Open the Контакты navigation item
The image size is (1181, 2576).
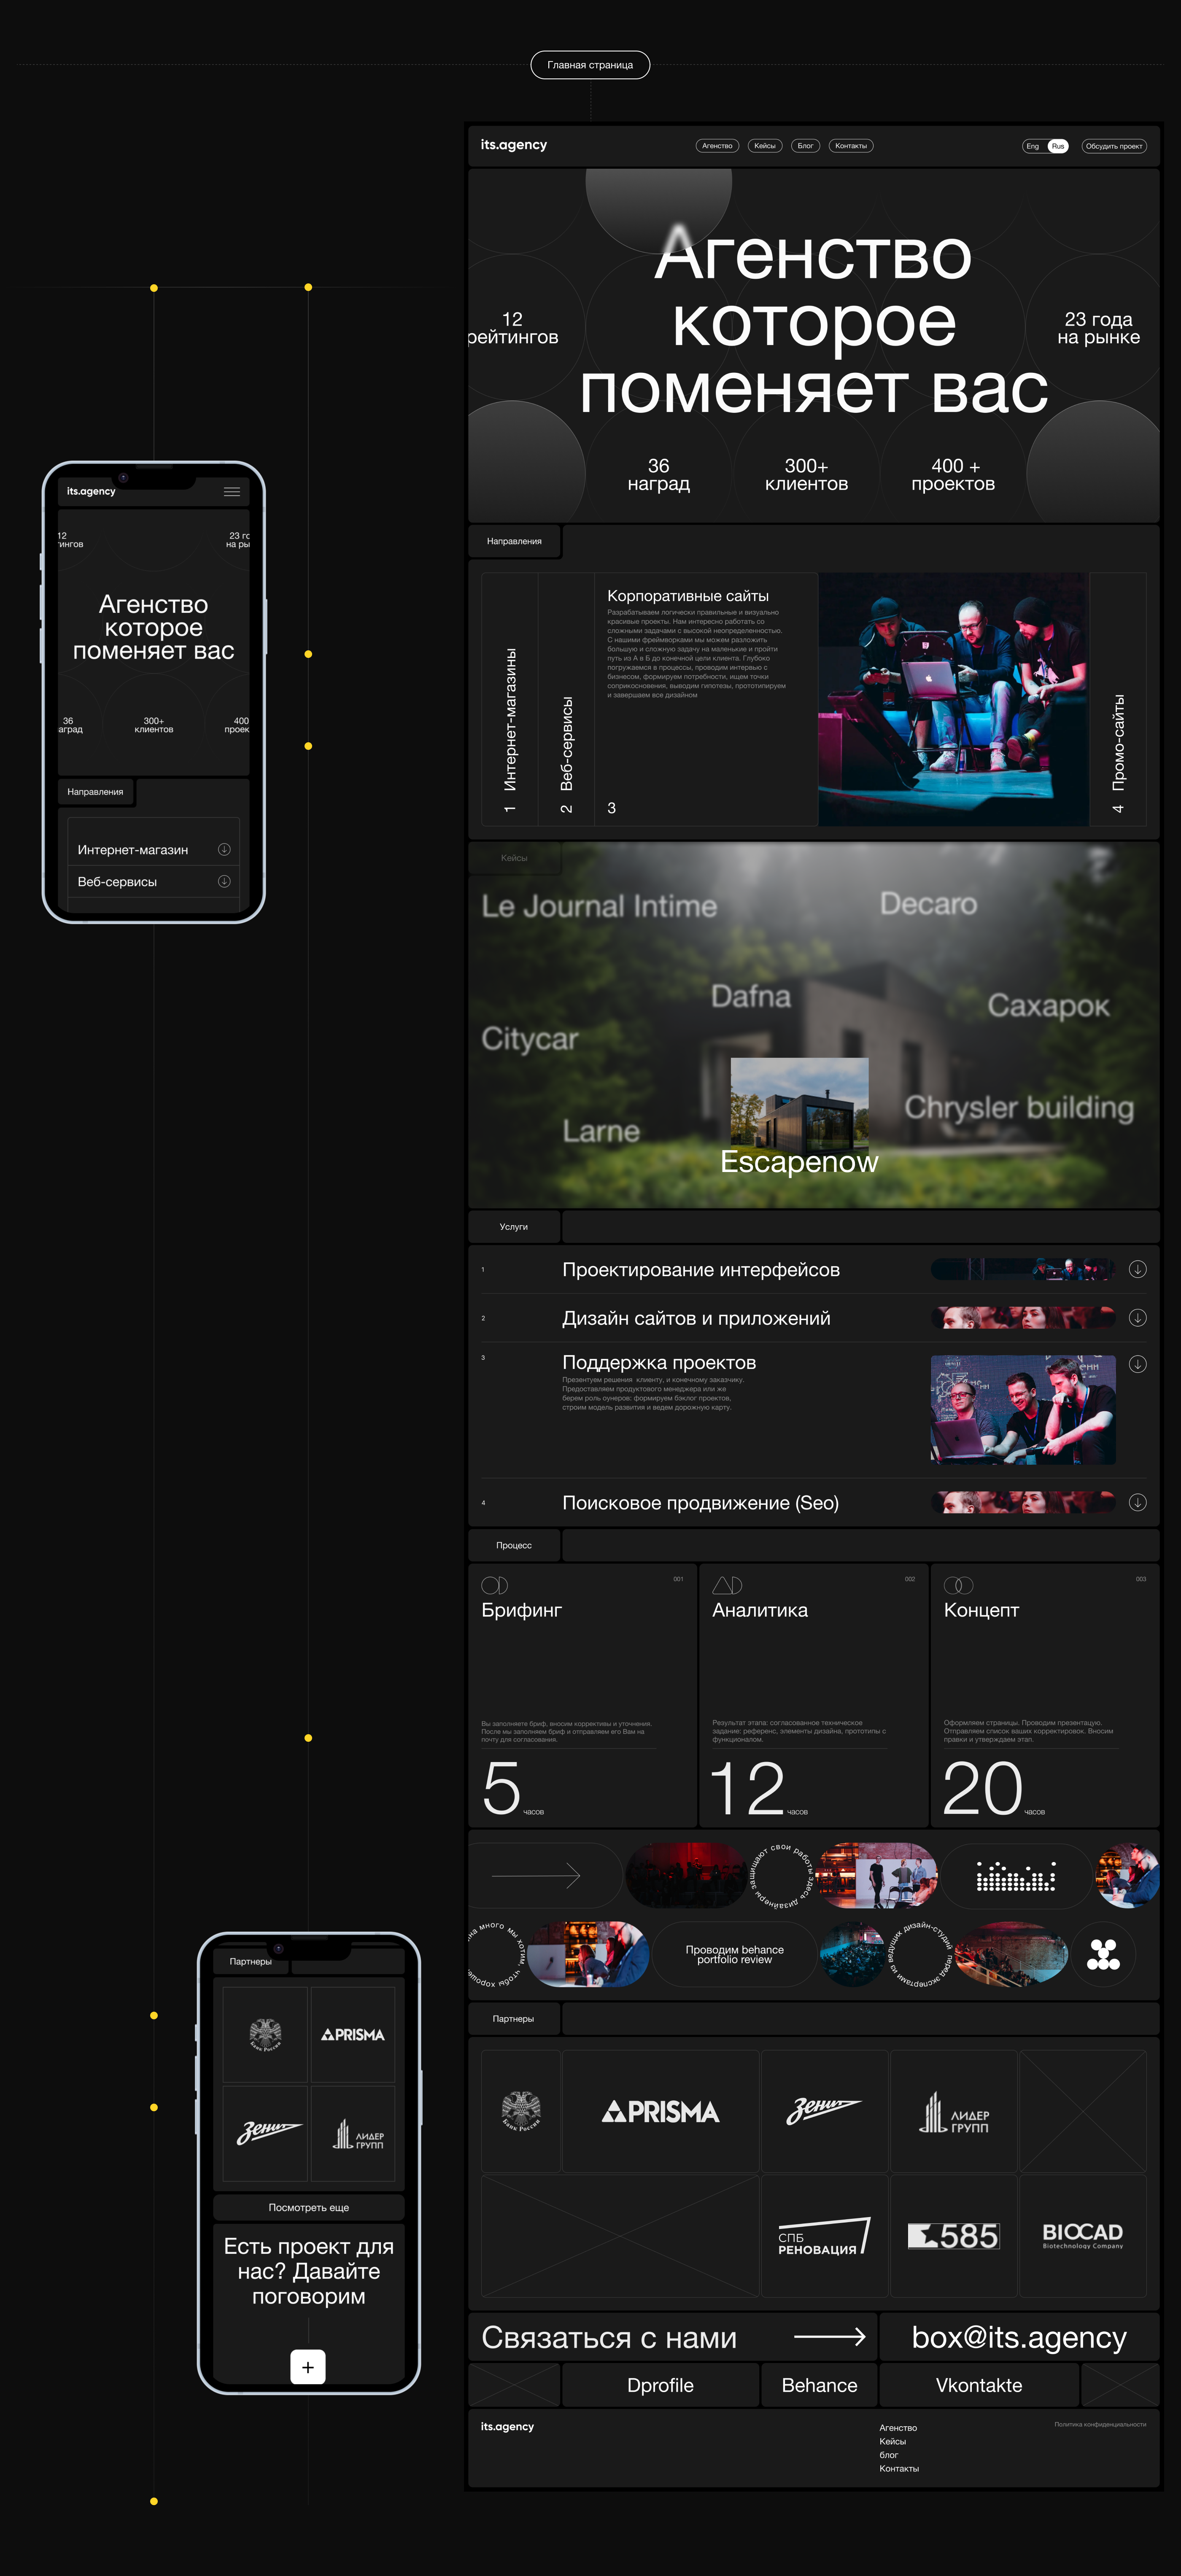851,146
